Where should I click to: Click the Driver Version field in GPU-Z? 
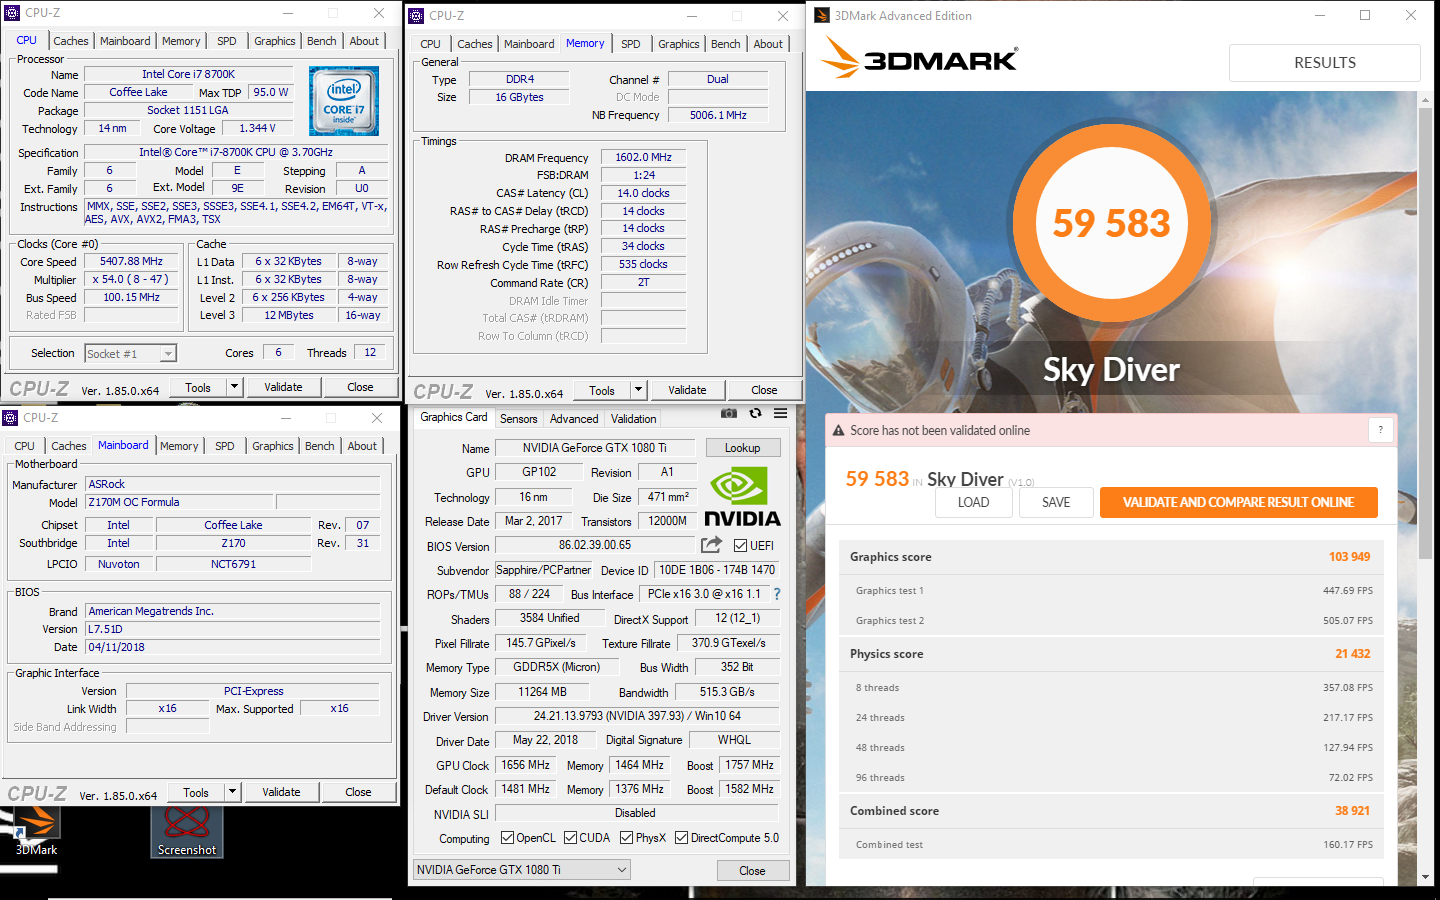coord(637,716)
